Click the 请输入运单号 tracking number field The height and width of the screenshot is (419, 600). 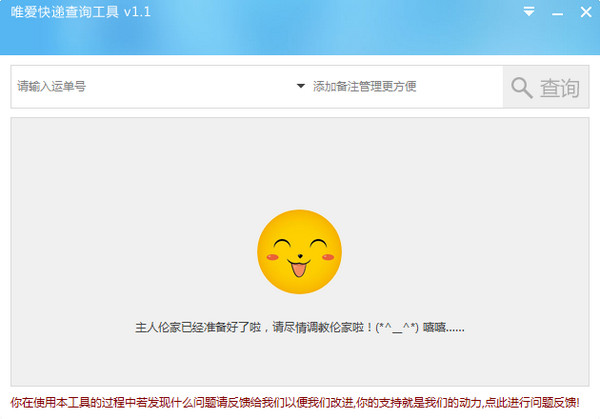(153, 86)
